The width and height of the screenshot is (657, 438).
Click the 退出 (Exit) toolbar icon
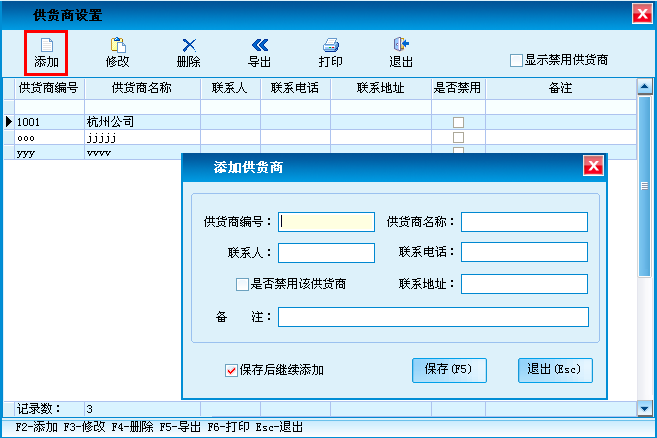point(401,52)
